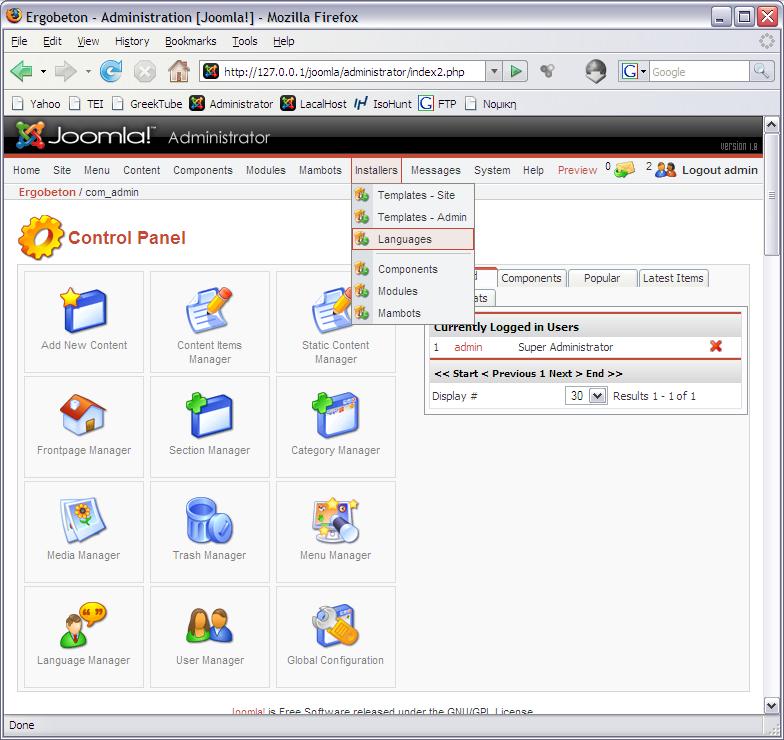Screen dimensions: 784x740
Task: Click the Logout admin link
Action: (x=720, y=170)
